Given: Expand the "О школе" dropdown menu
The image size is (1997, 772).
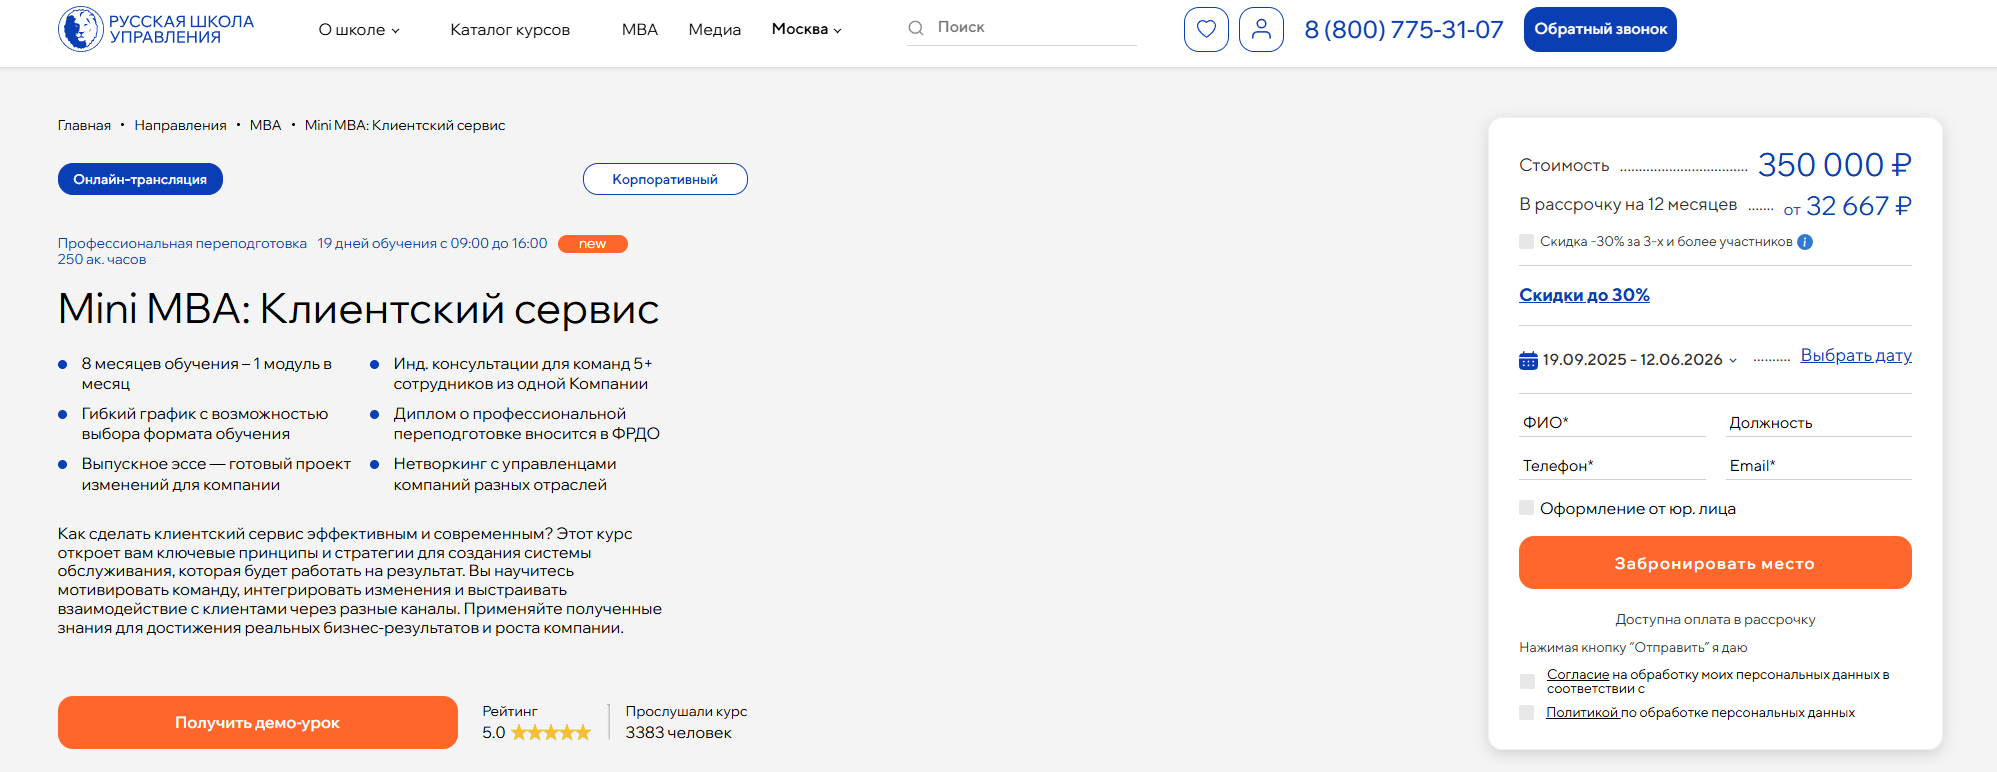Looking at the screenshot, I should [x=359, y=30].
